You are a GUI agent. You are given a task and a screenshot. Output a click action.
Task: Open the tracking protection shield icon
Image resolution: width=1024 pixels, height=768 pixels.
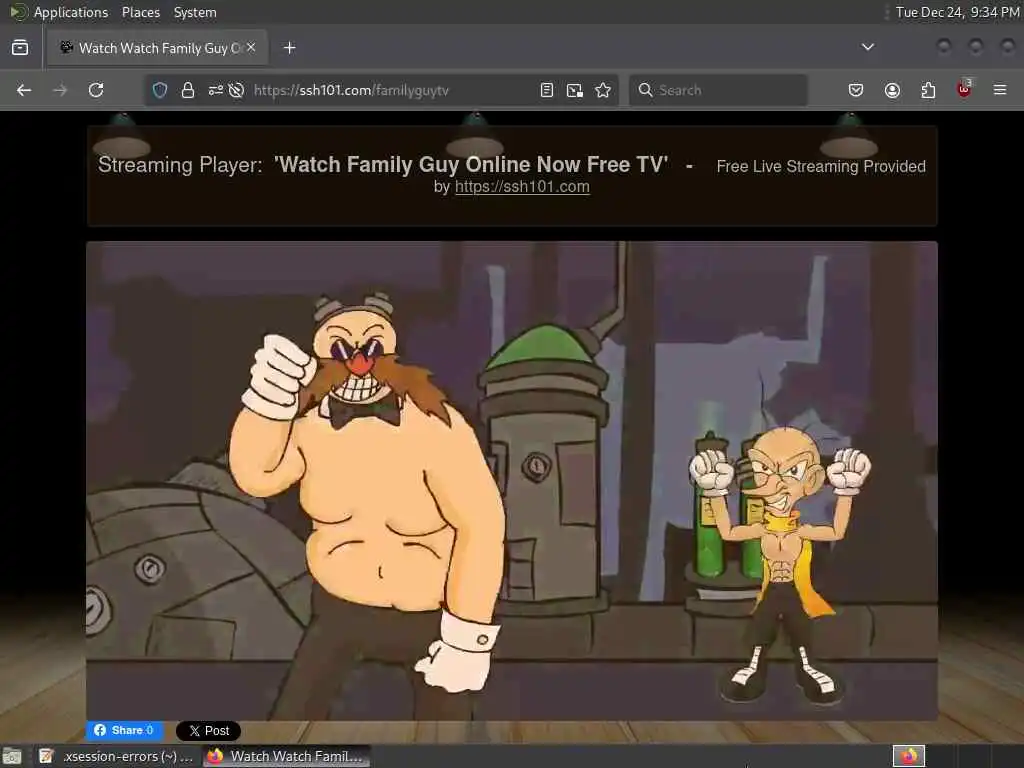click(x=160, y=90)
